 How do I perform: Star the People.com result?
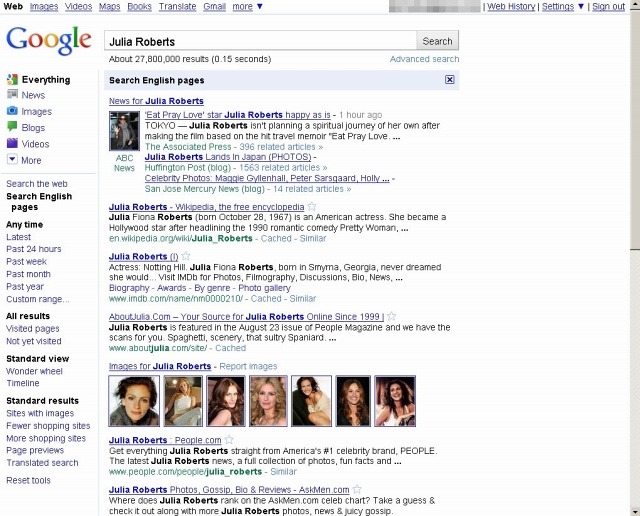[229, 440]
